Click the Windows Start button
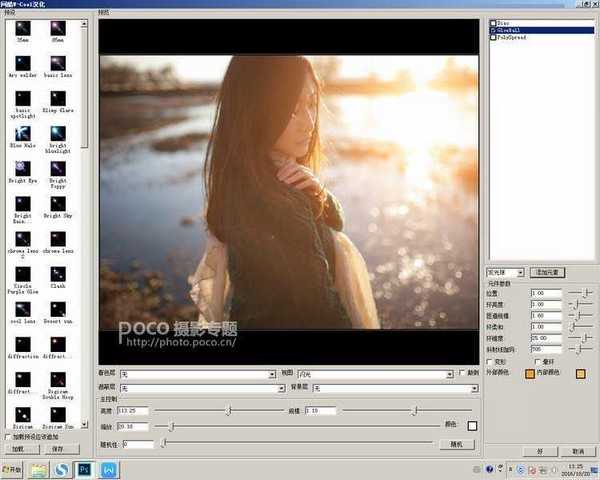This screenshot has height=480, width=600. tap(13, 468)
